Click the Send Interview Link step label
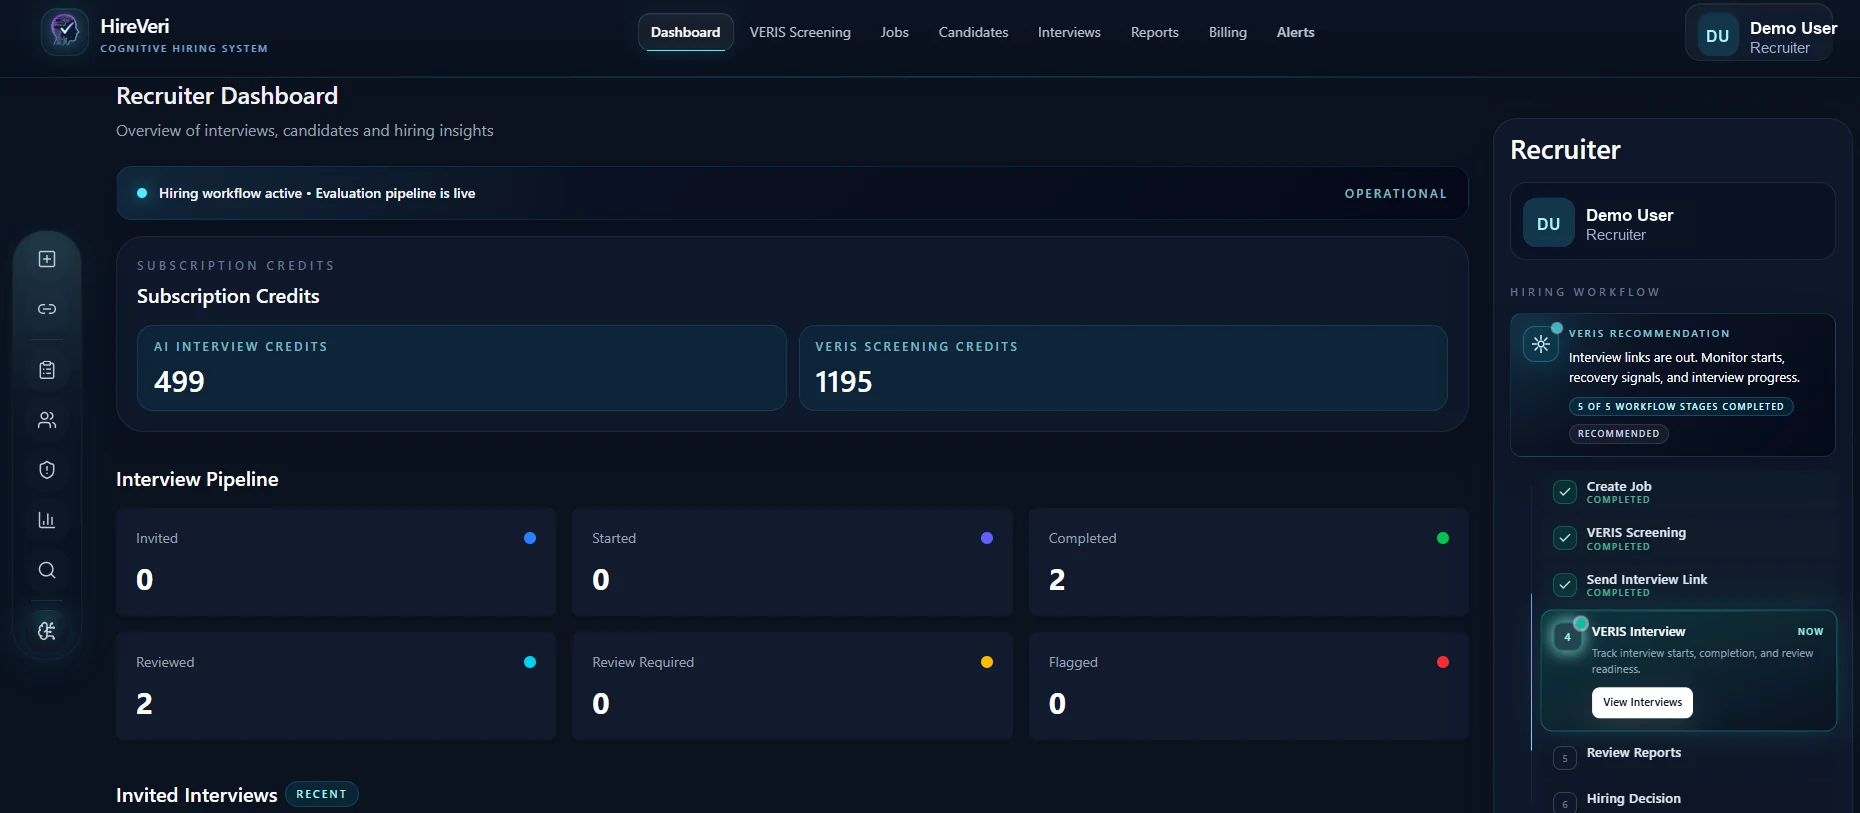Image resolution: width=1860 pixels, height=813 pixels. [x=1646, y=580]
